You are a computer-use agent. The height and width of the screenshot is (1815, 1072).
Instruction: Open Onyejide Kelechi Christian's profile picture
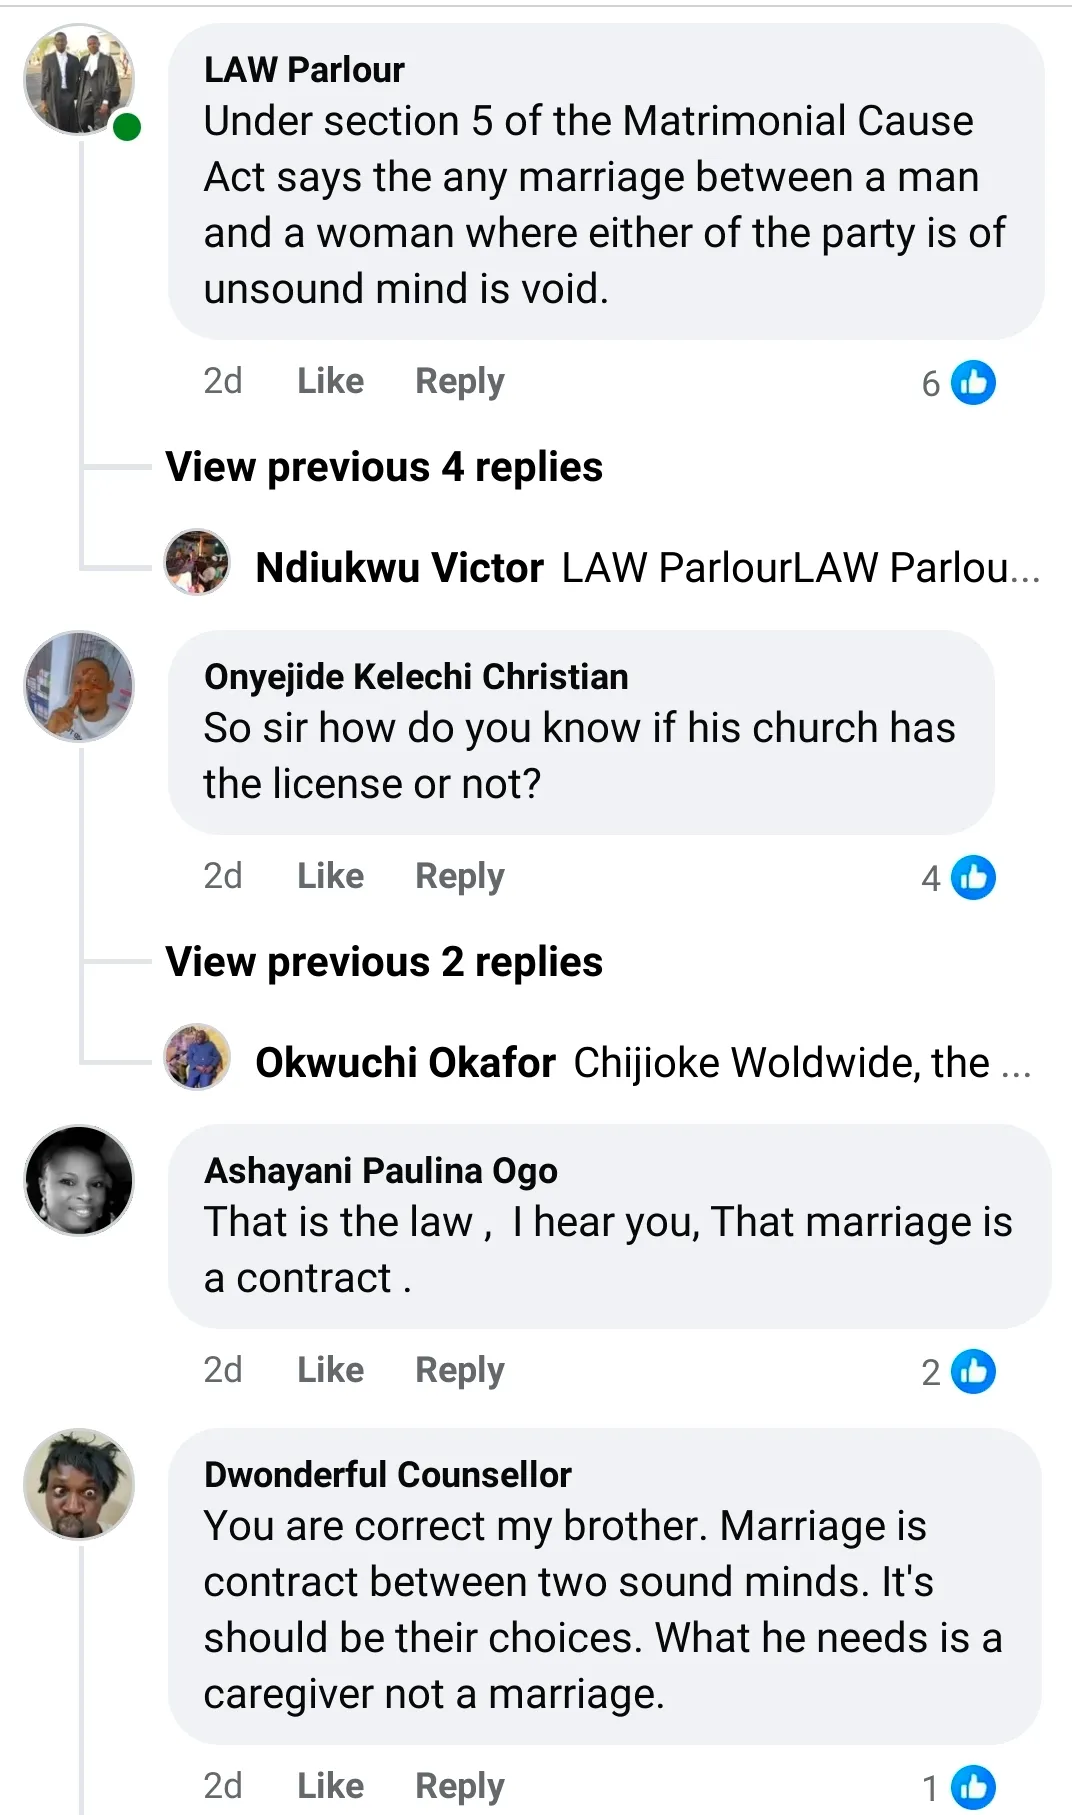coord(79,686)
